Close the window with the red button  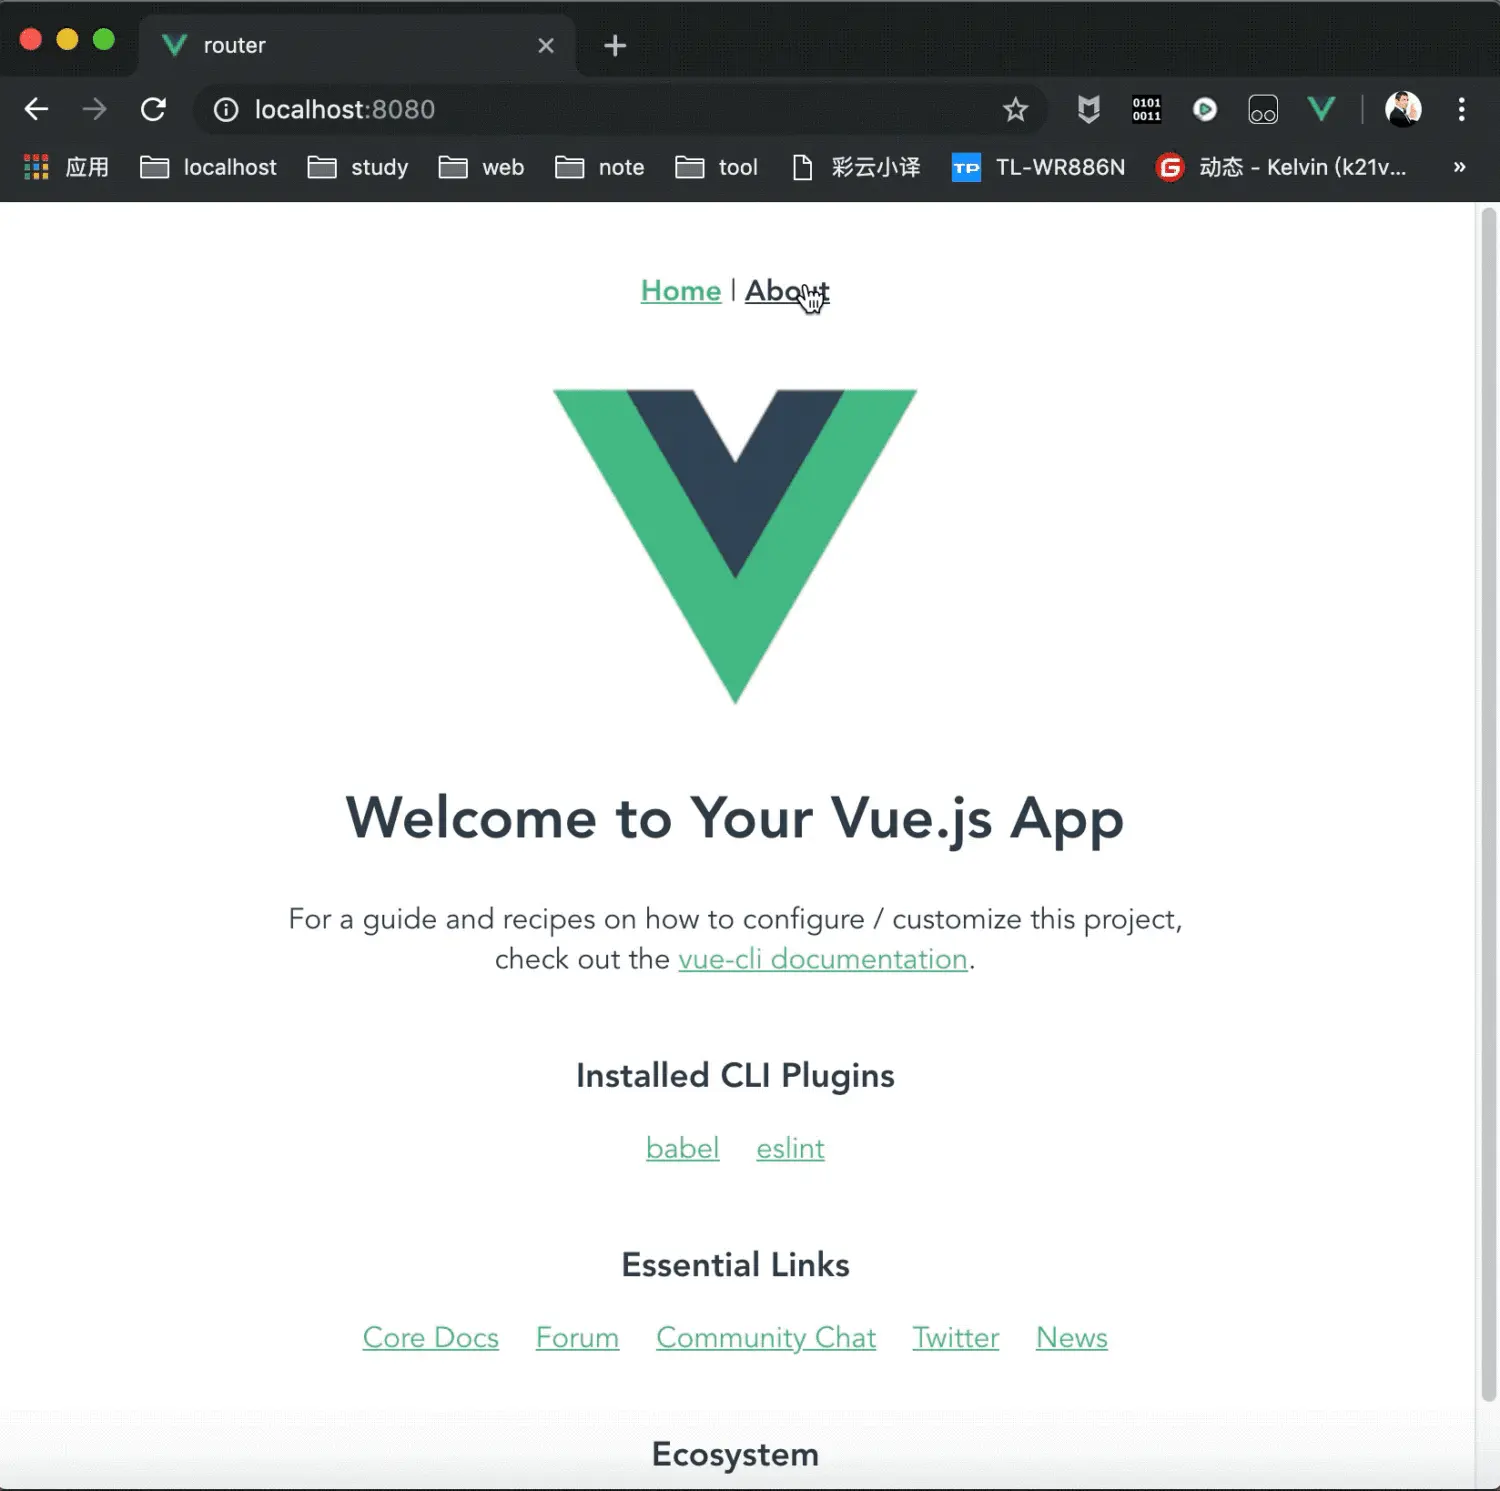[x=31, y=40]
